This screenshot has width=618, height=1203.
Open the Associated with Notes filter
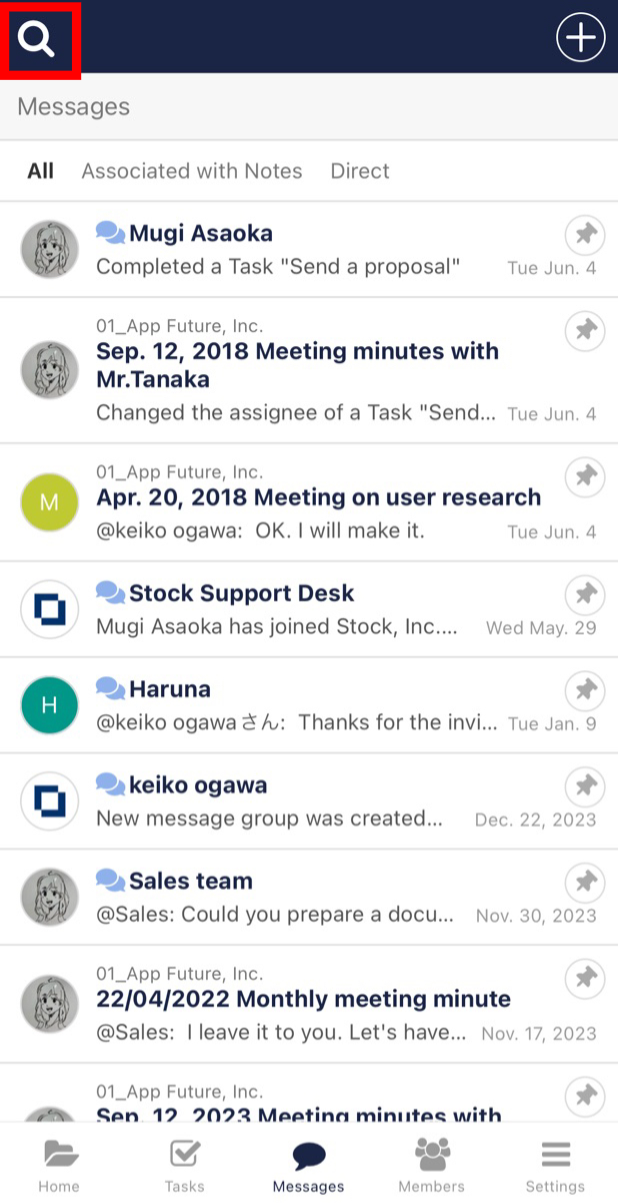[x=191, y=170]
